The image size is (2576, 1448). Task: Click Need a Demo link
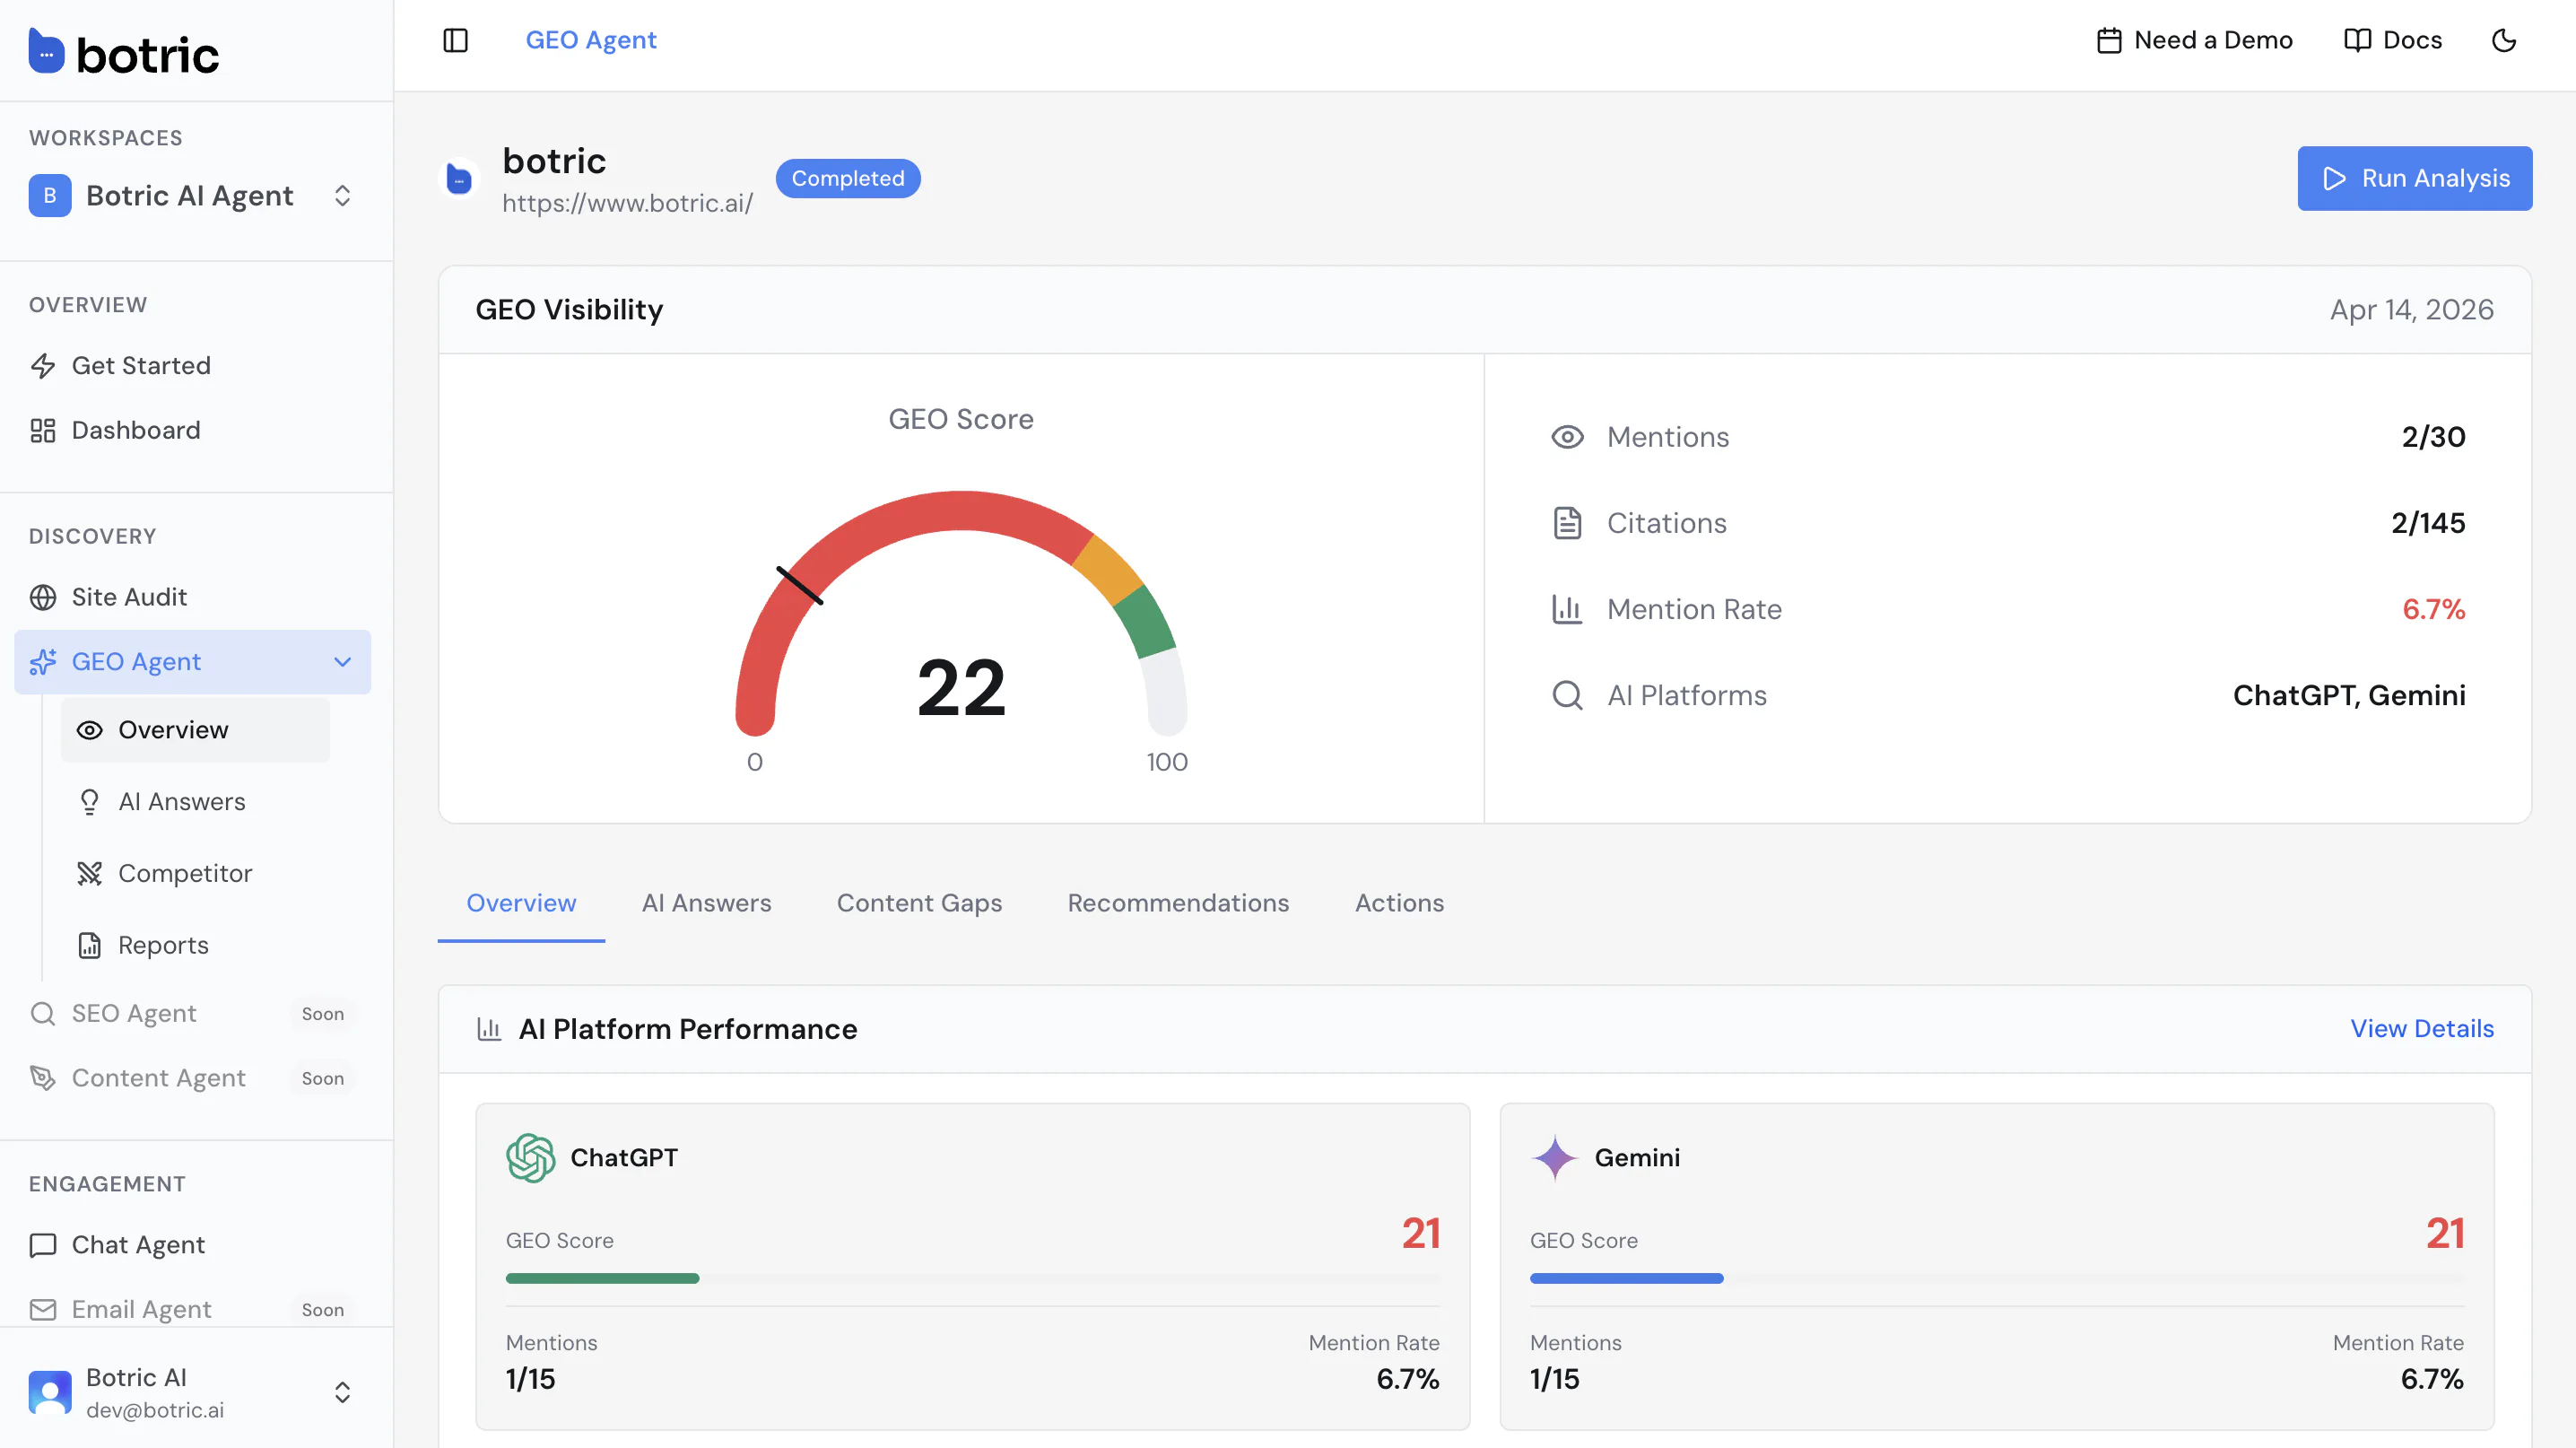tap(2194, 40)
